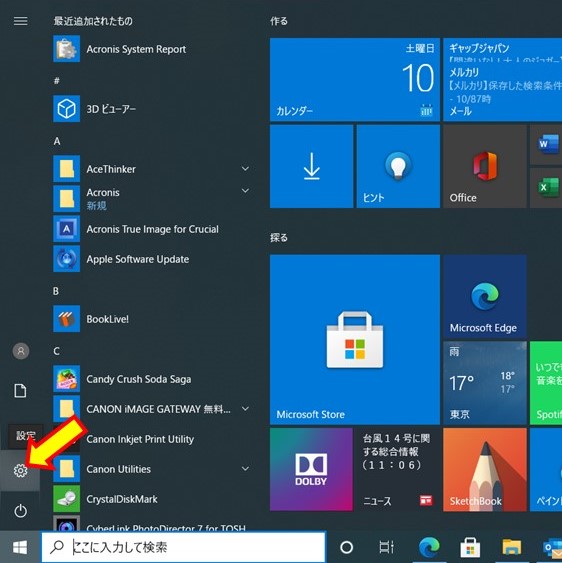The image size is (562, 563).
Task: Open the カレンダー tile
Action: click(x=355, y=80)
